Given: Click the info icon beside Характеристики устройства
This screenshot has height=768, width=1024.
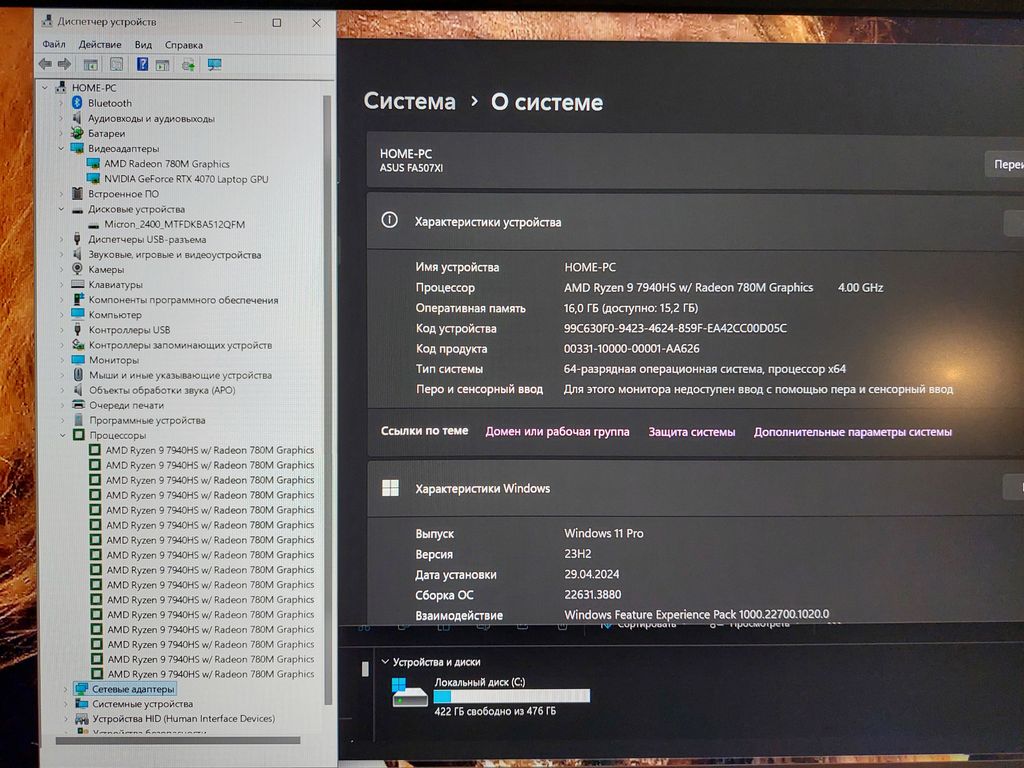Looking at the screenshot, I should pos(390,221).
